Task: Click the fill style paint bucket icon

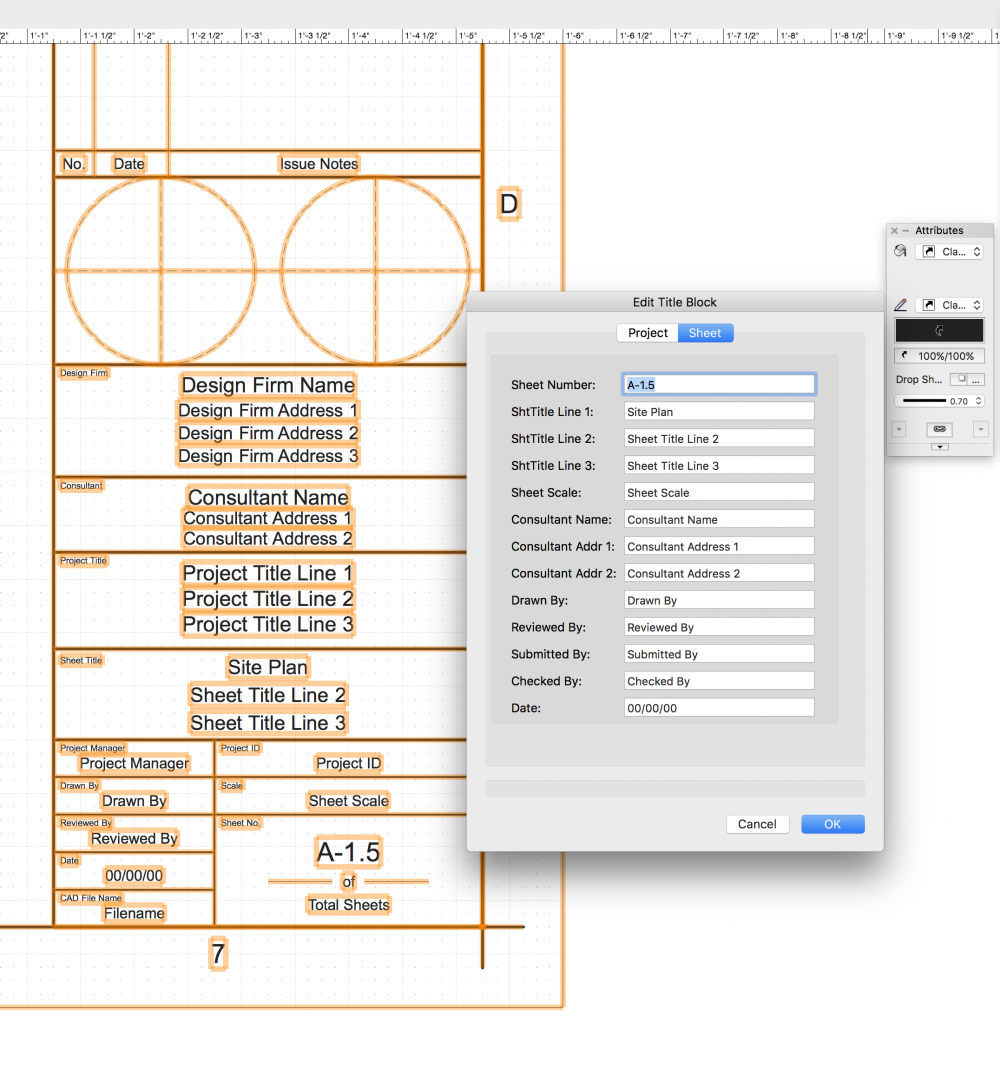Action: (x=900, y=252)
